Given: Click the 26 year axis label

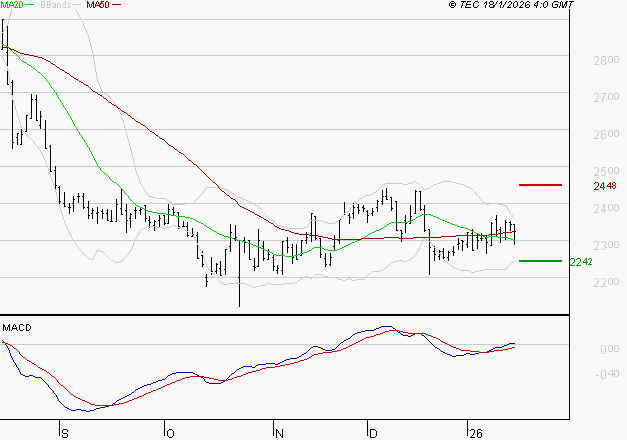Looking at the screenshot, I should click(476, 434).
